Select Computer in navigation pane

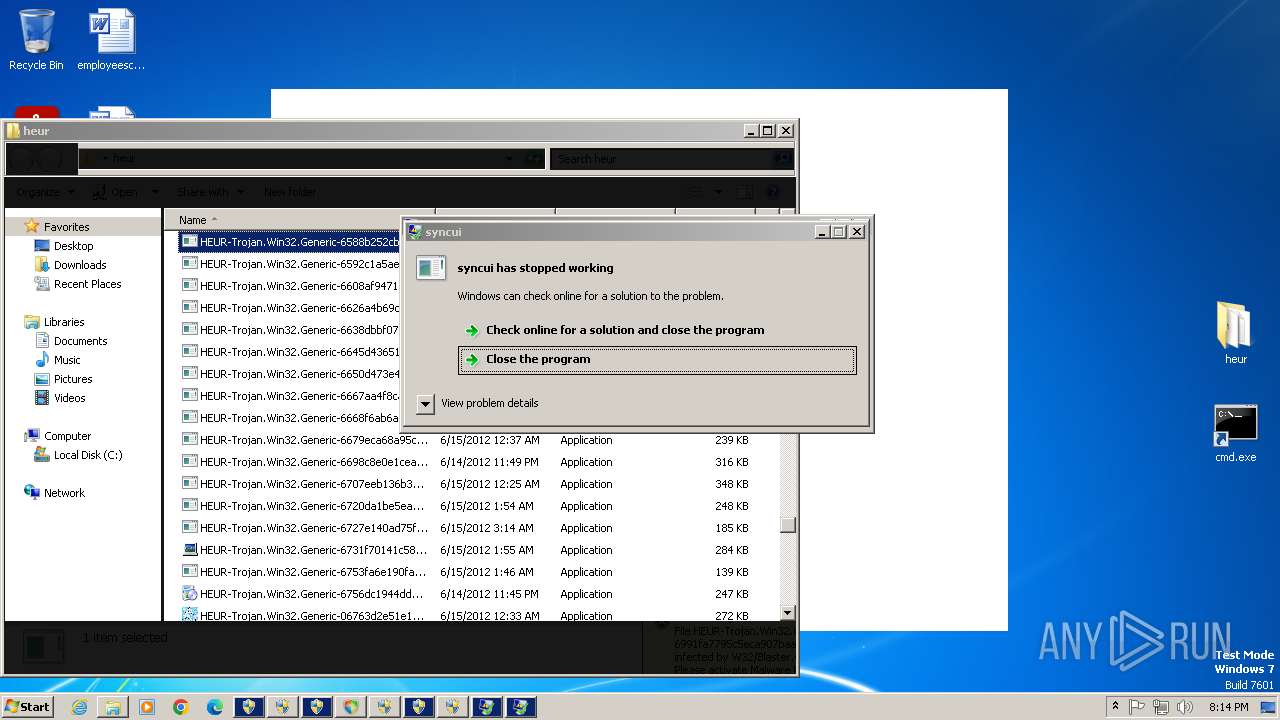click(x=67, y=436)
